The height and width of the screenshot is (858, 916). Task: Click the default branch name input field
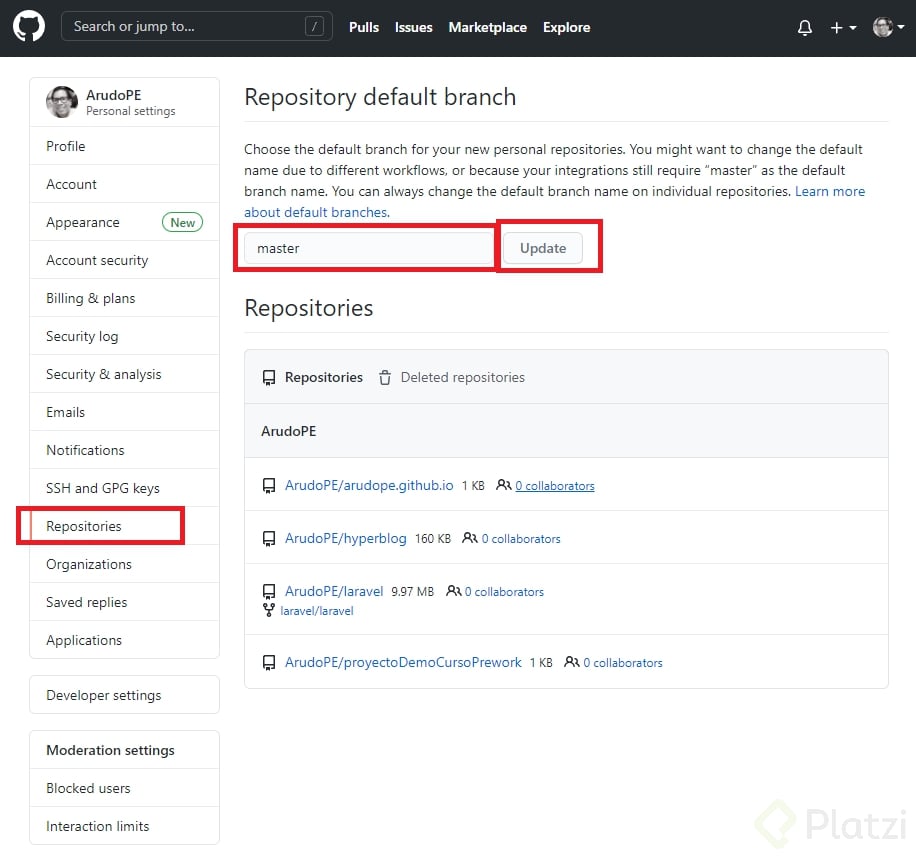(x=368, y=248)
